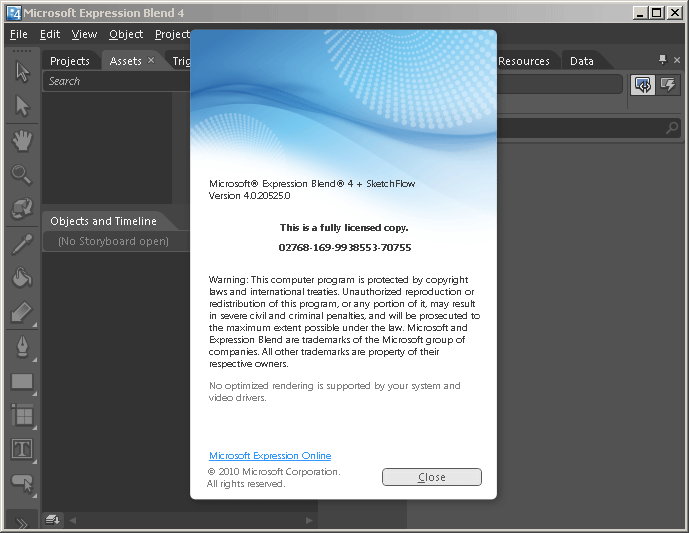Select the Rectangle shape tool
Screen dimensions: 689x533
tap(22, 381)
